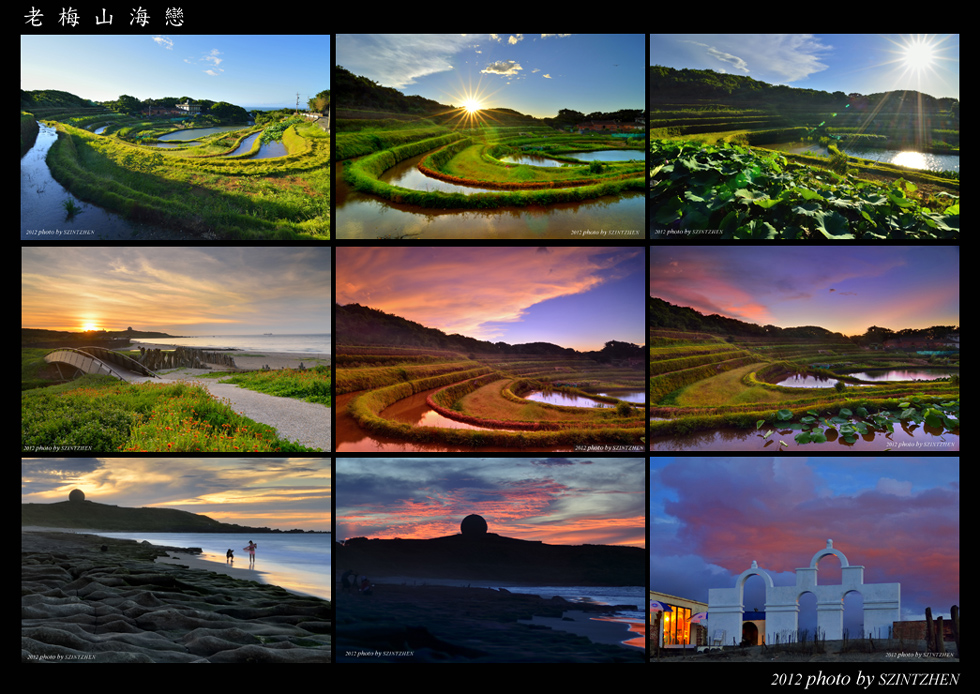The height and width of the screenshot is (694, 980).
Task: Click the setting sun in the coastal path photo
Action: (89, 324)
